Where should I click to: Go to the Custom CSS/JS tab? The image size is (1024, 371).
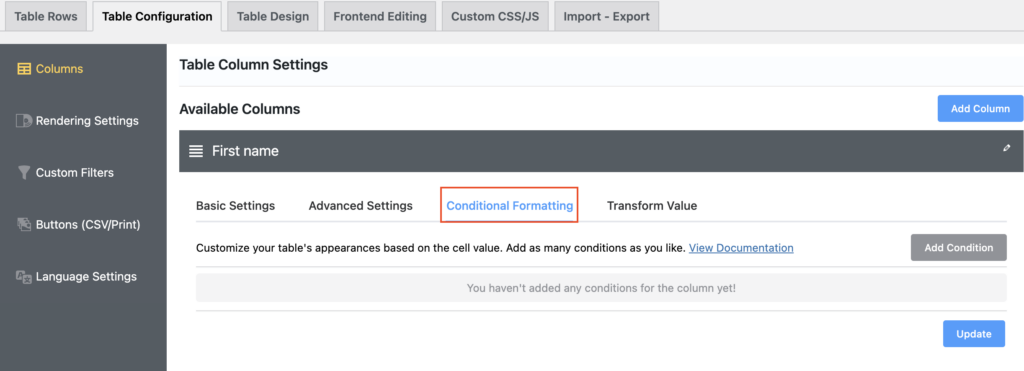[x=495, y=16]
